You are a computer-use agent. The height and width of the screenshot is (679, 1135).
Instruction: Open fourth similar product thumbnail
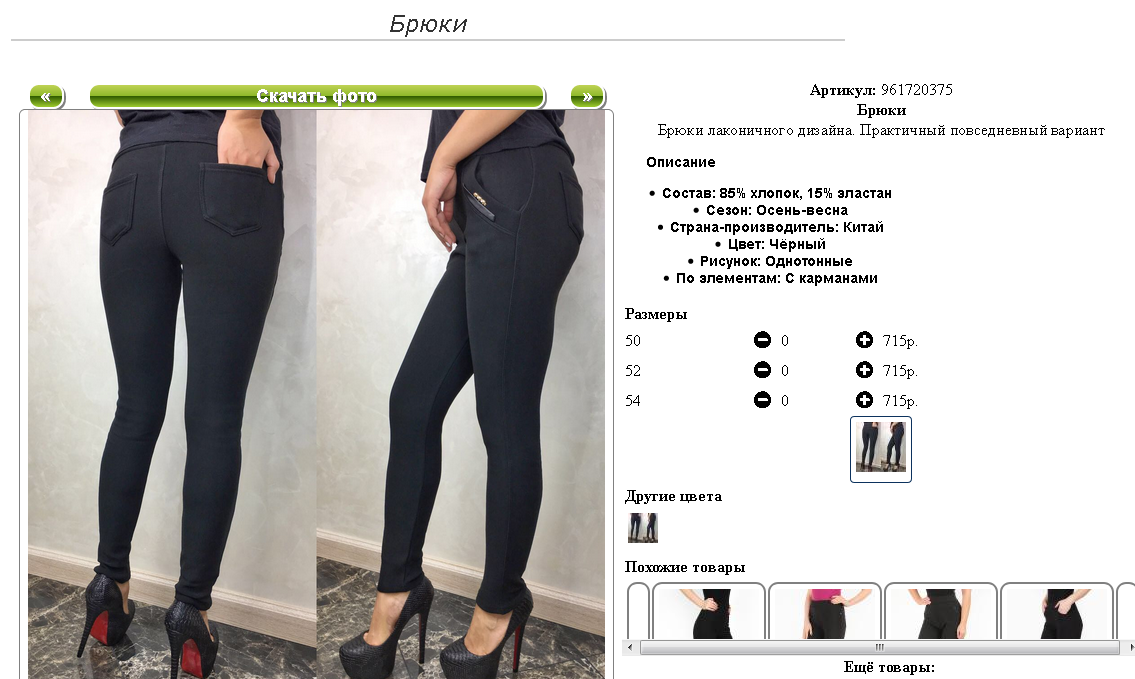[x=1056, y=611]
